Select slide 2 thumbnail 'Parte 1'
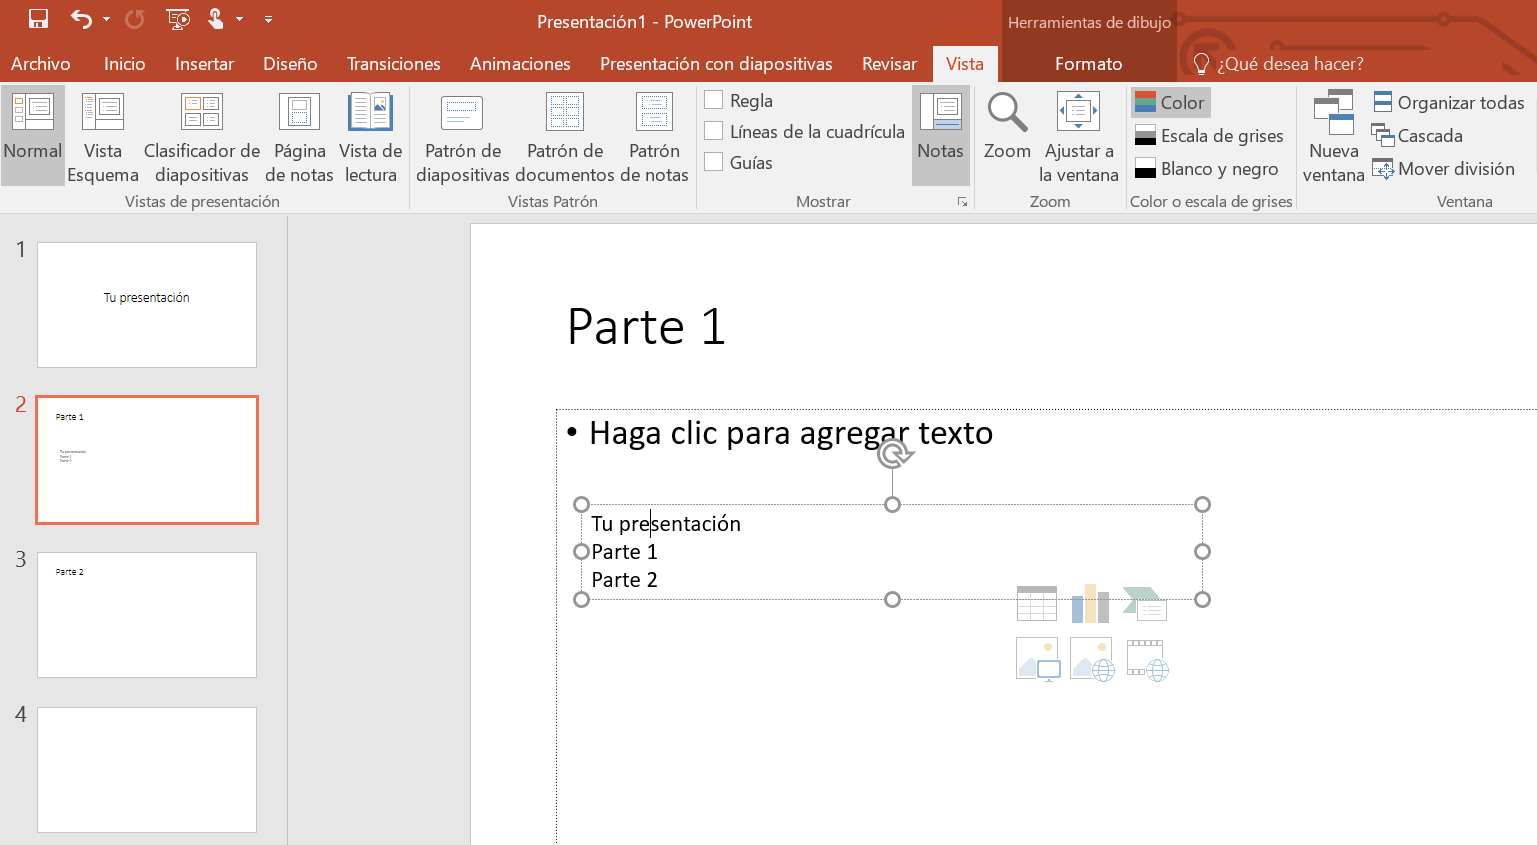The height and width of the screenshot is (845, 1537). [x=147, y=460]
